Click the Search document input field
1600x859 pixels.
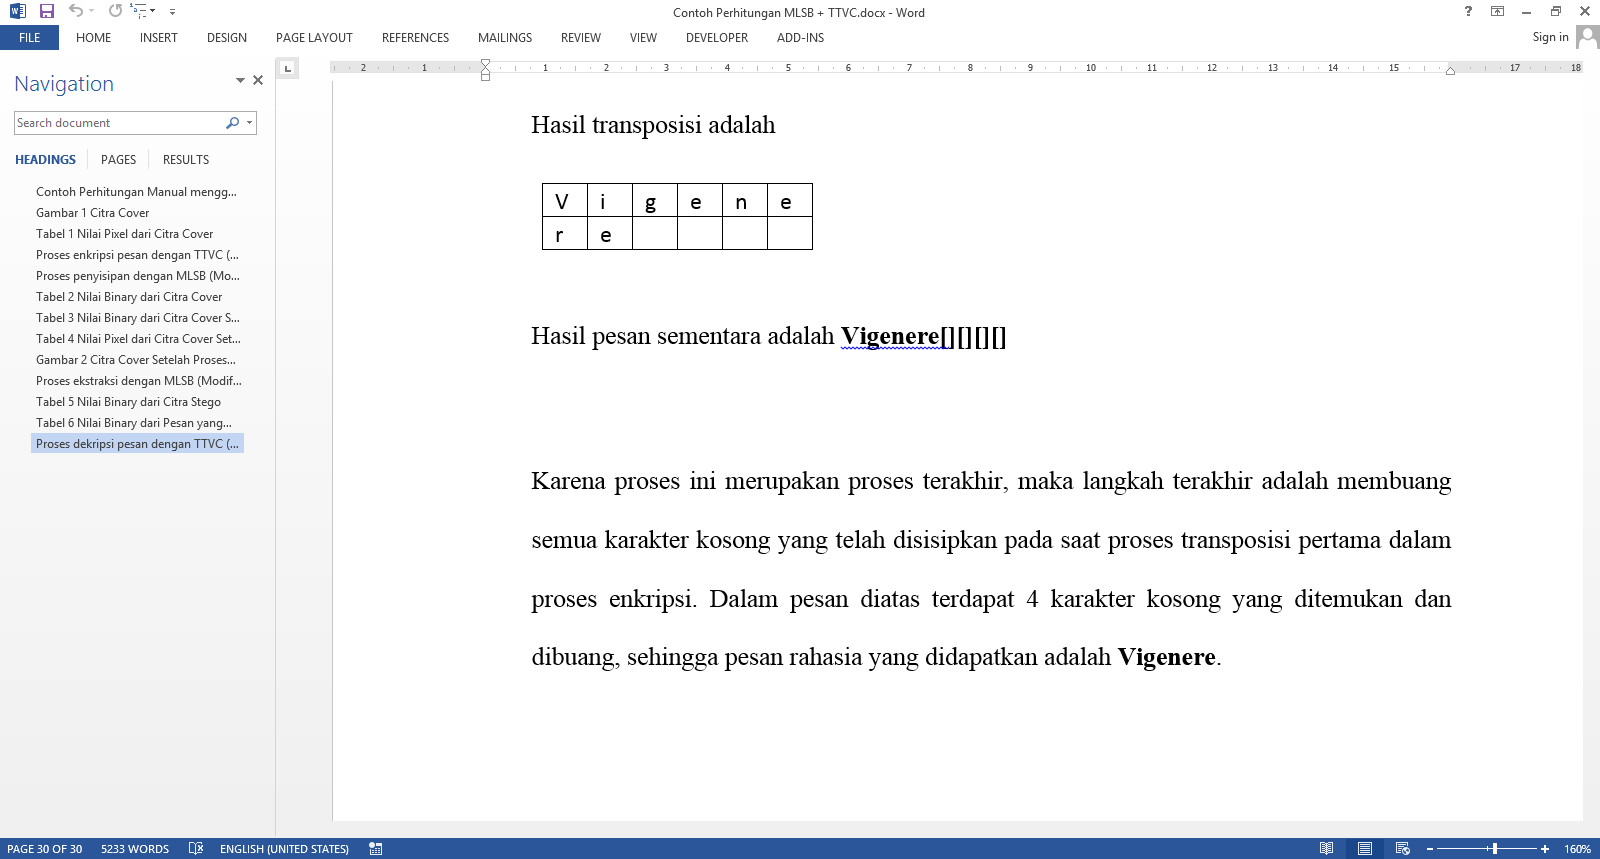pos(118,123)
